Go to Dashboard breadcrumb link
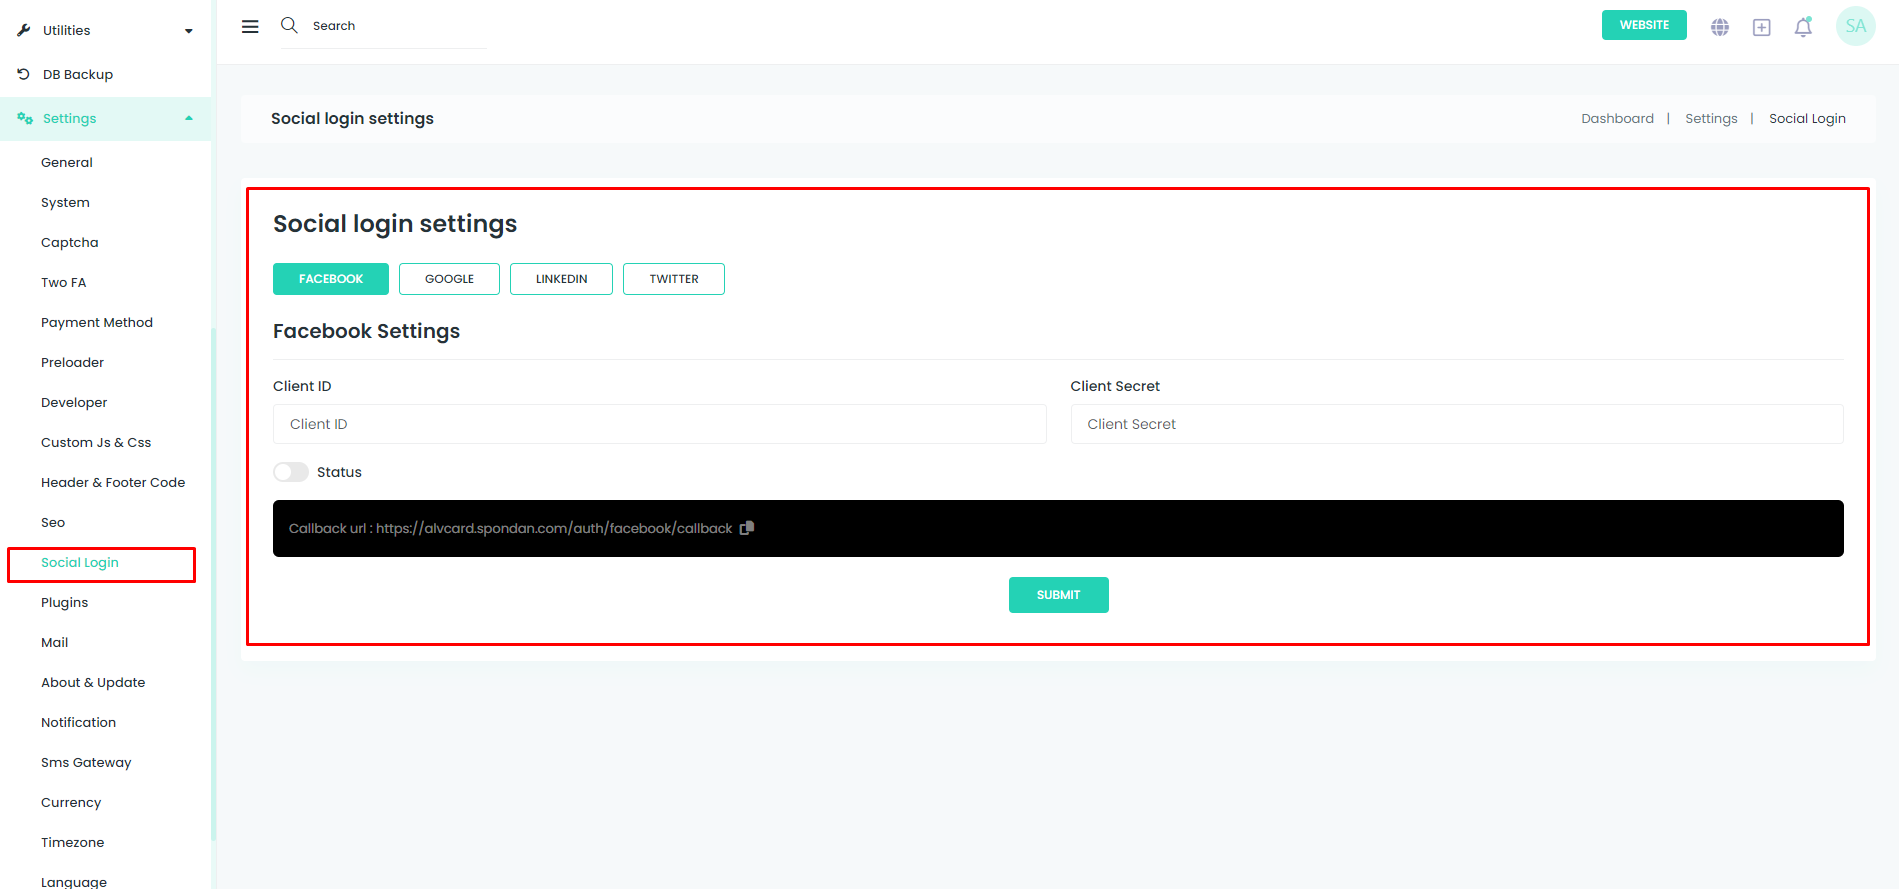Screen dimensions: 1899x889 pos(1617,118)
